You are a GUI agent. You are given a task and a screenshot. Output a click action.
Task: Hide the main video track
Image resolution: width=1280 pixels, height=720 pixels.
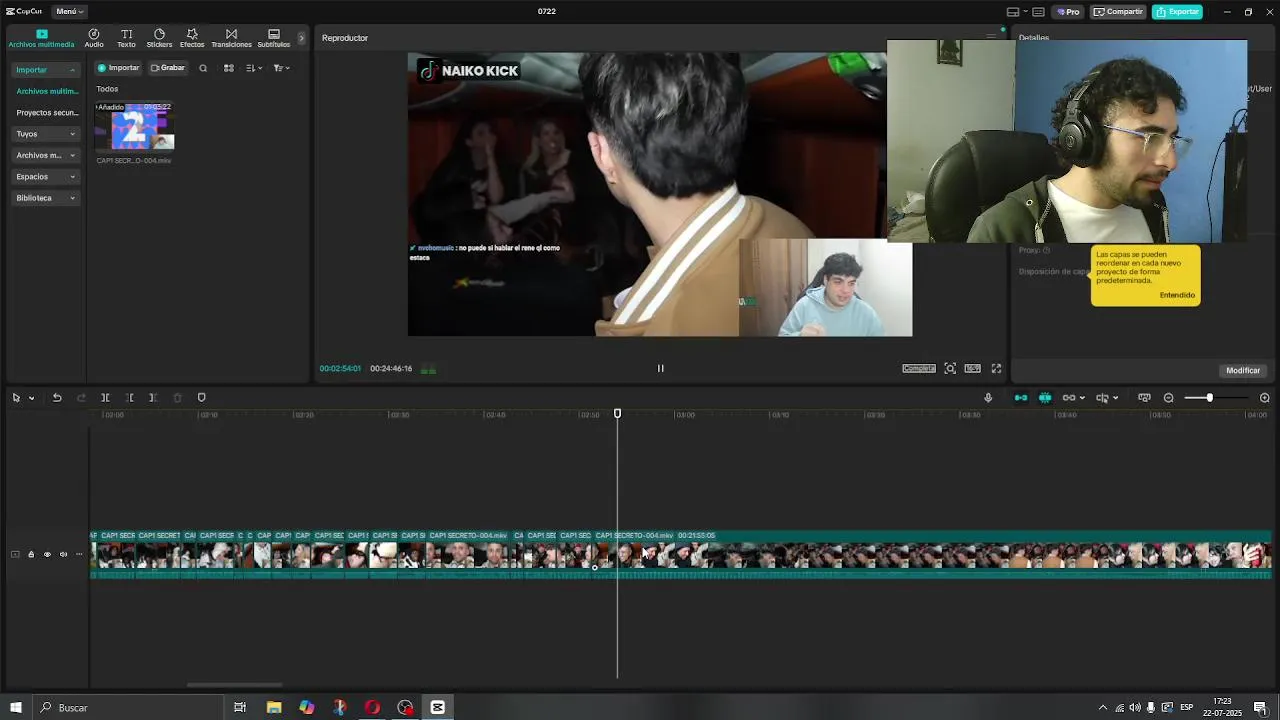click(x=47, y=554)
